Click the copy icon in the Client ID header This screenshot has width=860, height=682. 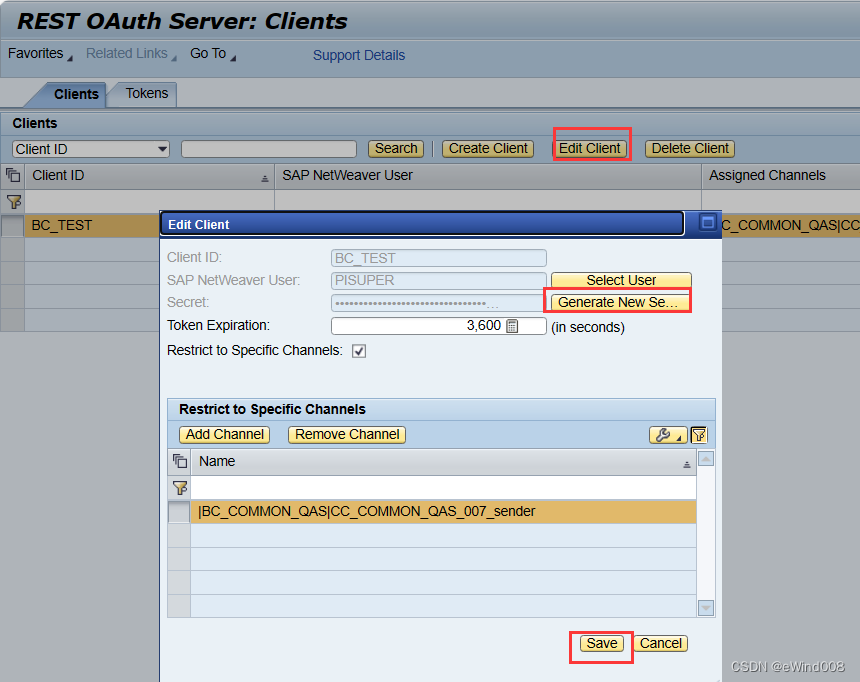(14, 174)
